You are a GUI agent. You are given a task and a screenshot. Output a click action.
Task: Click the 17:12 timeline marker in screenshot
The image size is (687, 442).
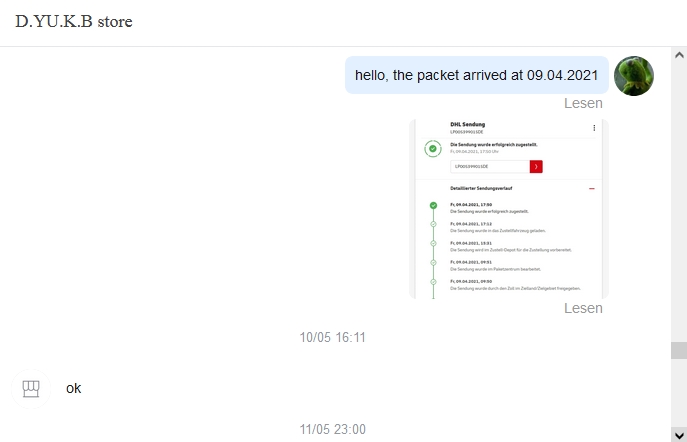[x=433, y=224]
